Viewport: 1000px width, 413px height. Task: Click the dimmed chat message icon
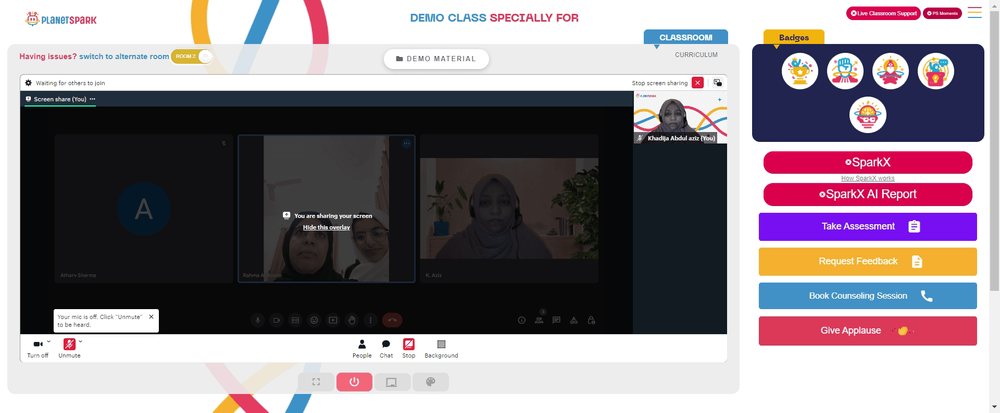pos(557,320)
